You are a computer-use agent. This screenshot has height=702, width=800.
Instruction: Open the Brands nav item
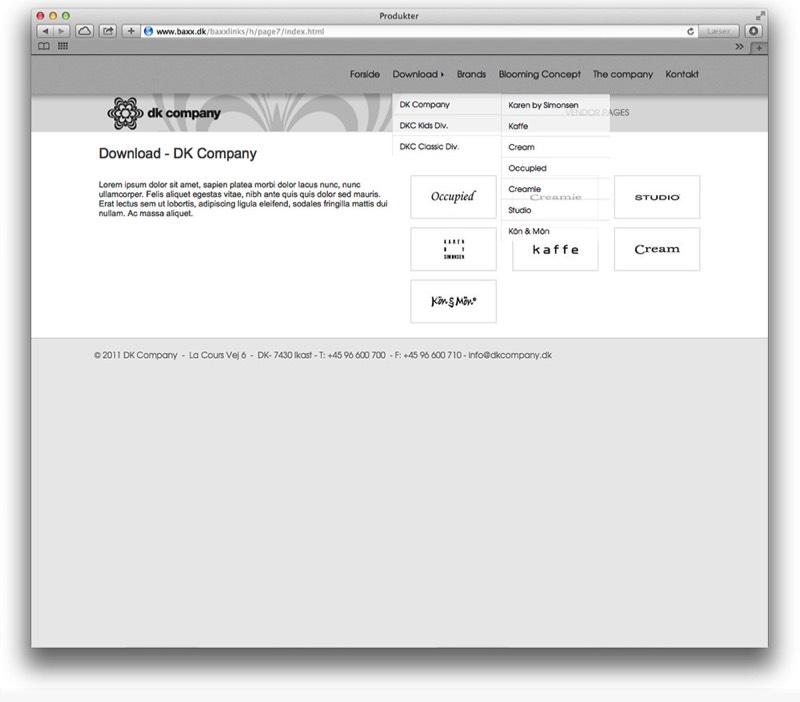(x=471, y=74)
